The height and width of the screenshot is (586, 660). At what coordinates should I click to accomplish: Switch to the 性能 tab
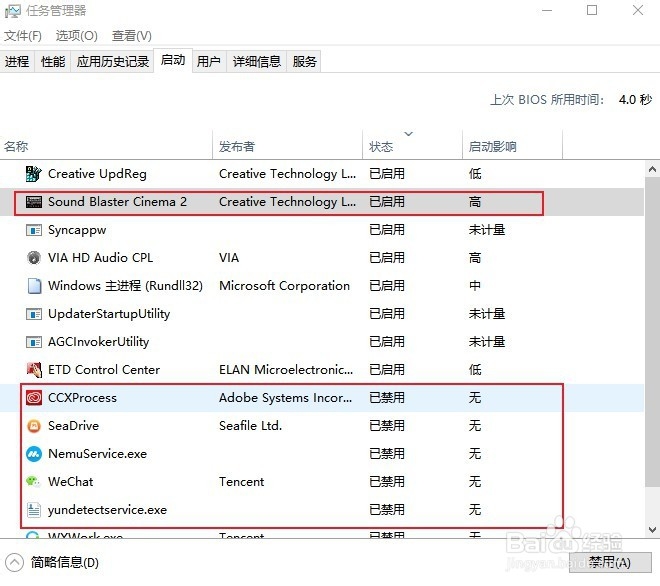[x=53, y=61]
